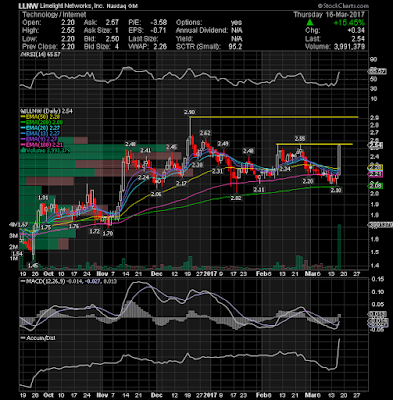
Task: Select the '1.70' low price label
Action: [108, 234]
